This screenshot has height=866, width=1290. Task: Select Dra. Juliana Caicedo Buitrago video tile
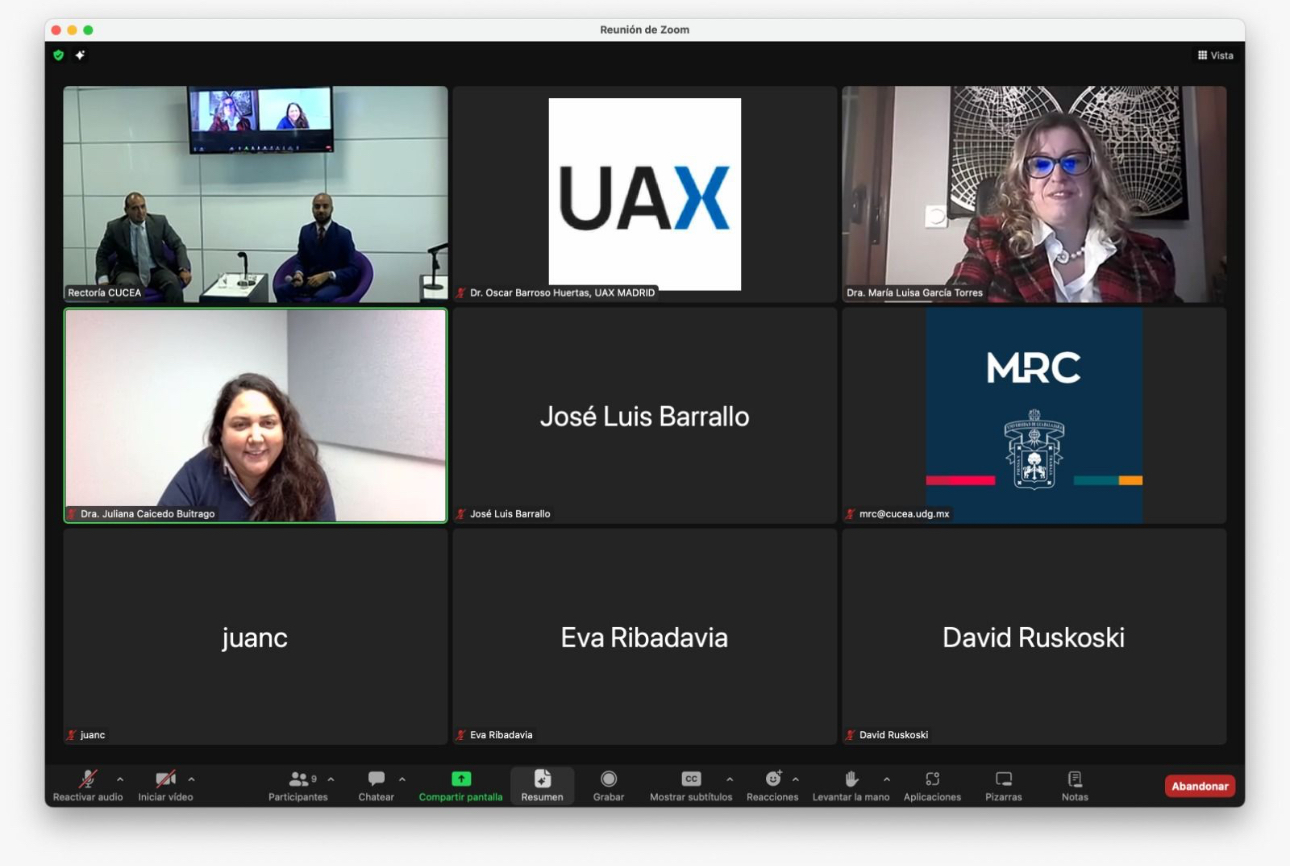point(256,415)
